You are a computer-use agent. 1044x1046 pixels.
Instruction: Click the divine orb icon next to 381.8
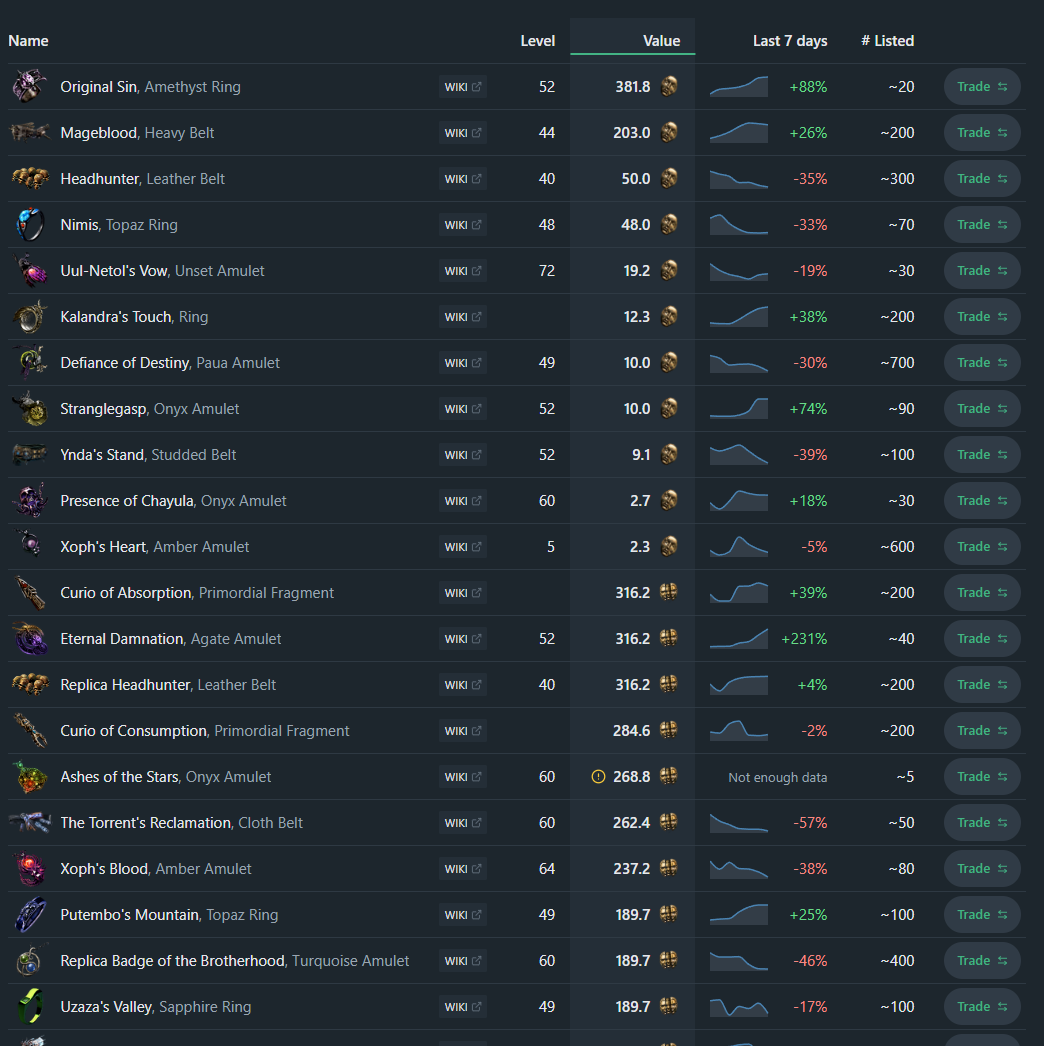[x=668, y=87]
